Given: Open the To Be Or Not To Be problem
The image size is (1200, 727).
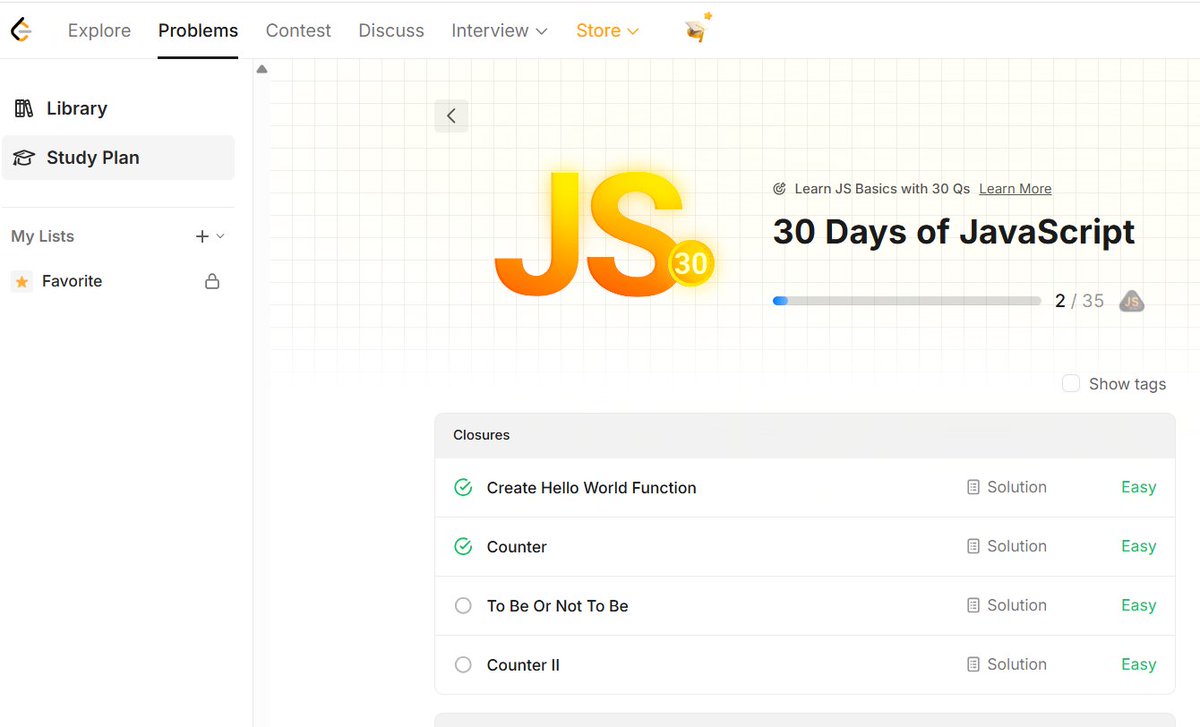Looking at the screenshot, I should pos(557,606).
